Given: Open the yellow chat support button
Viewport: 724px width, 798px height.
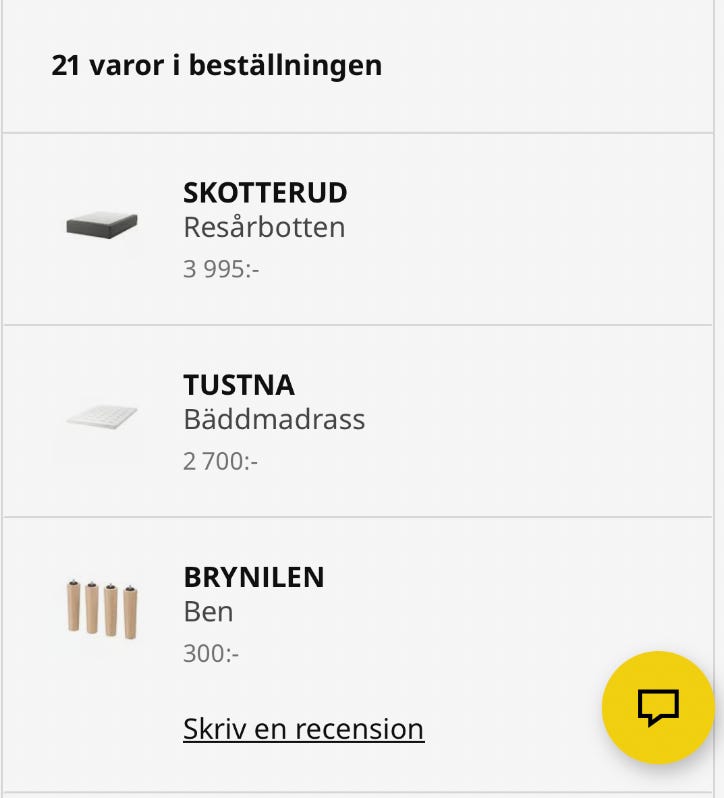Looking at the screenshot, I should [657, 708].
